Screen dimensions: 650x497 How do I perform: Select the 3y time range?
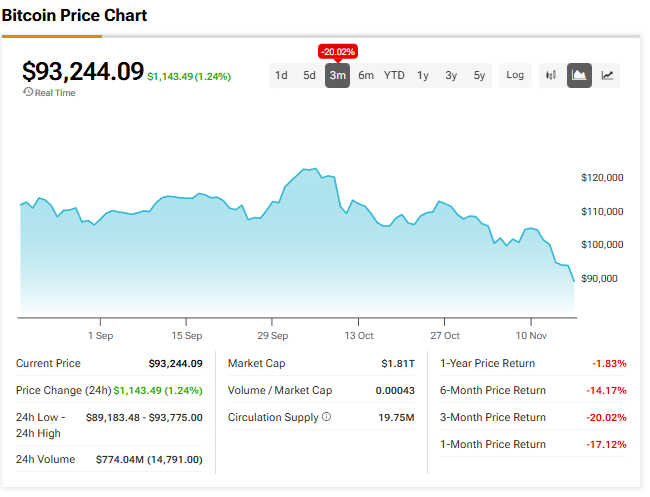pyautogui.click(x=451, y=75)
